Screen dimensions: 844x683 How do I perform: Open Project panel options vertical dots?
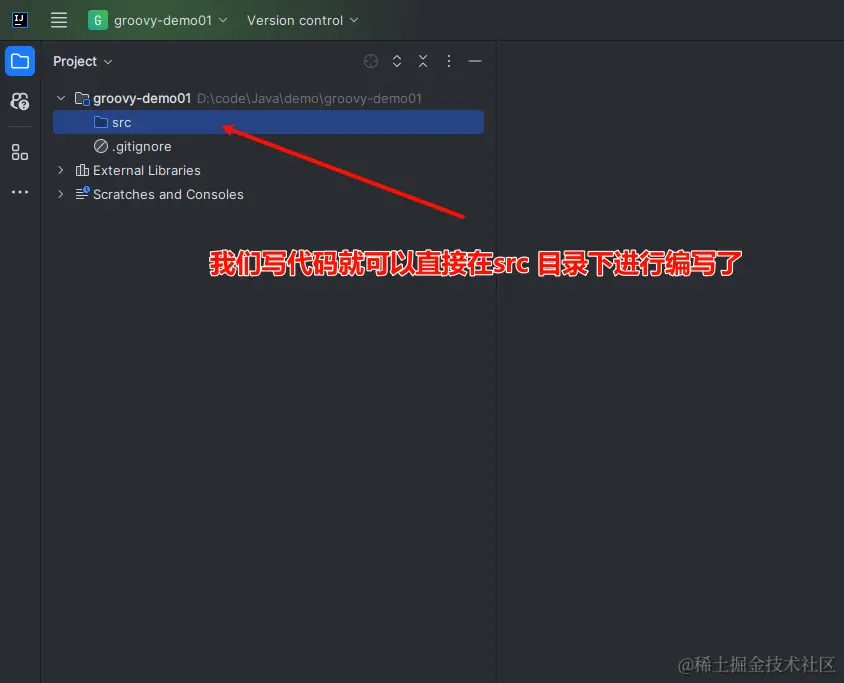tap(449, 61)
